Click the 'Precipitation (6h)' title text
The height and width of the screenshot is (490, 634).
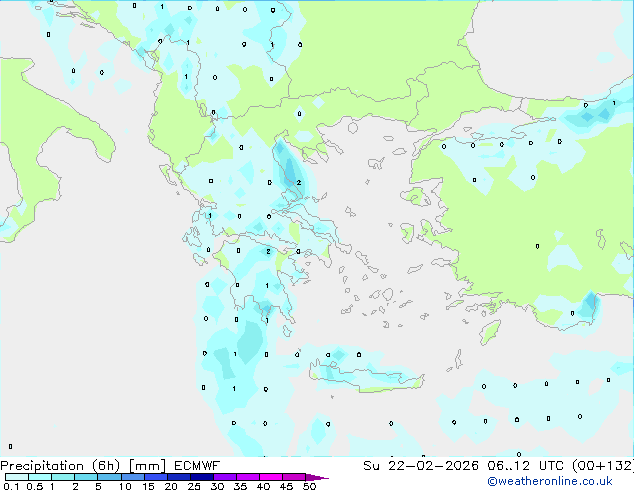coord(60,466)
